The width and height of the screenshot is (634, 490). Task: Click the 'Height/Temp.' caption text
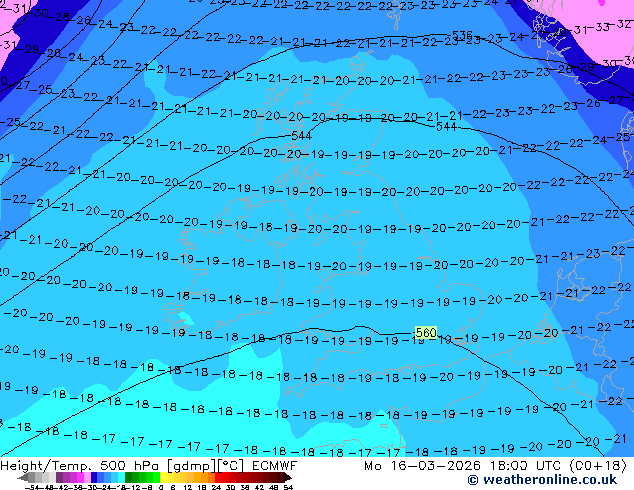[45, 466]
